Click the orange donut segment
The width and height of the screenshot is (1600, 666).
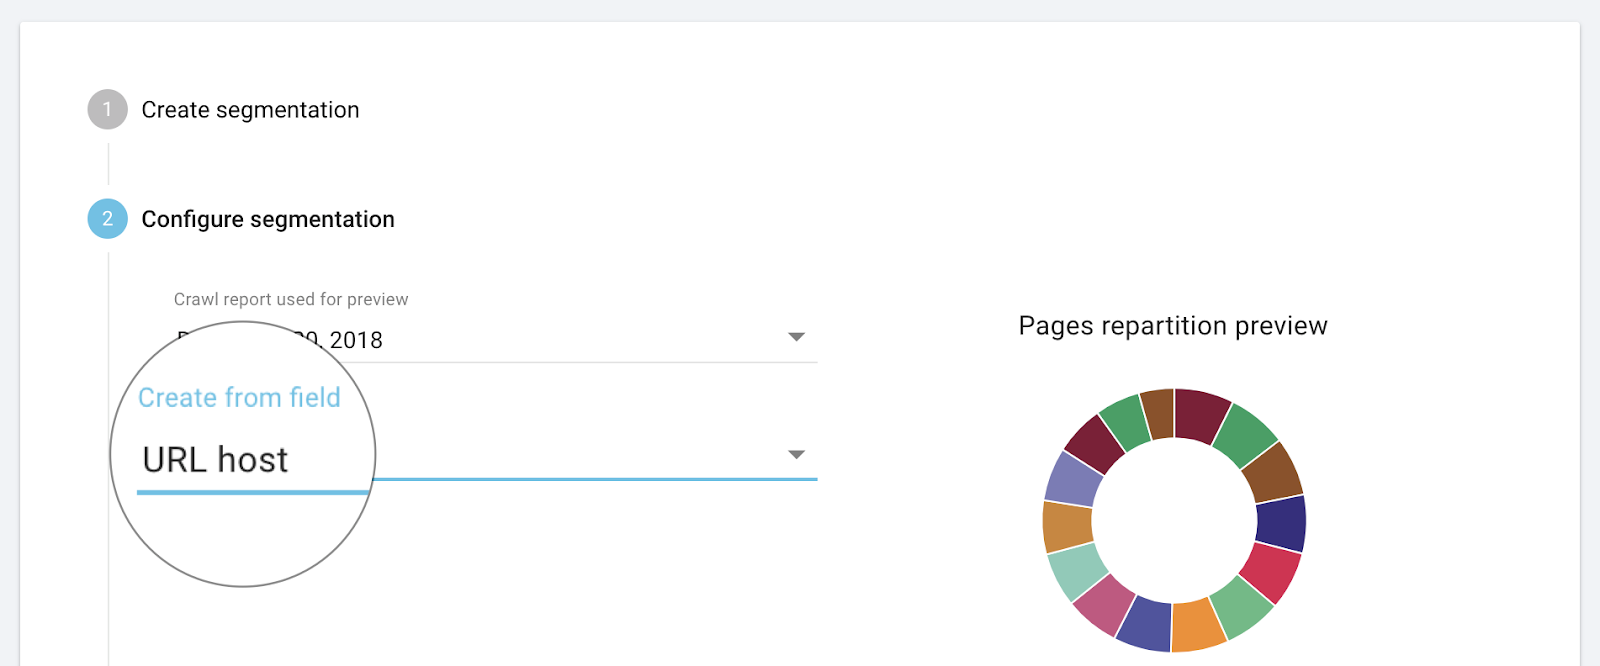(1197, 626)
